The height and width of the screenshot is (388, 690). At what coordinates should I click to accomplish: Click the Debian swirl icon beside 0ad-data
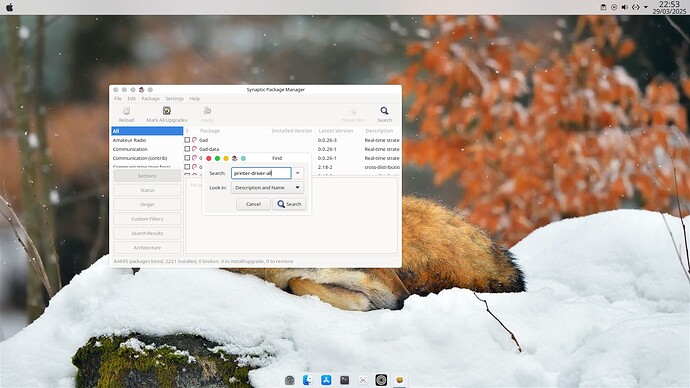195,149
